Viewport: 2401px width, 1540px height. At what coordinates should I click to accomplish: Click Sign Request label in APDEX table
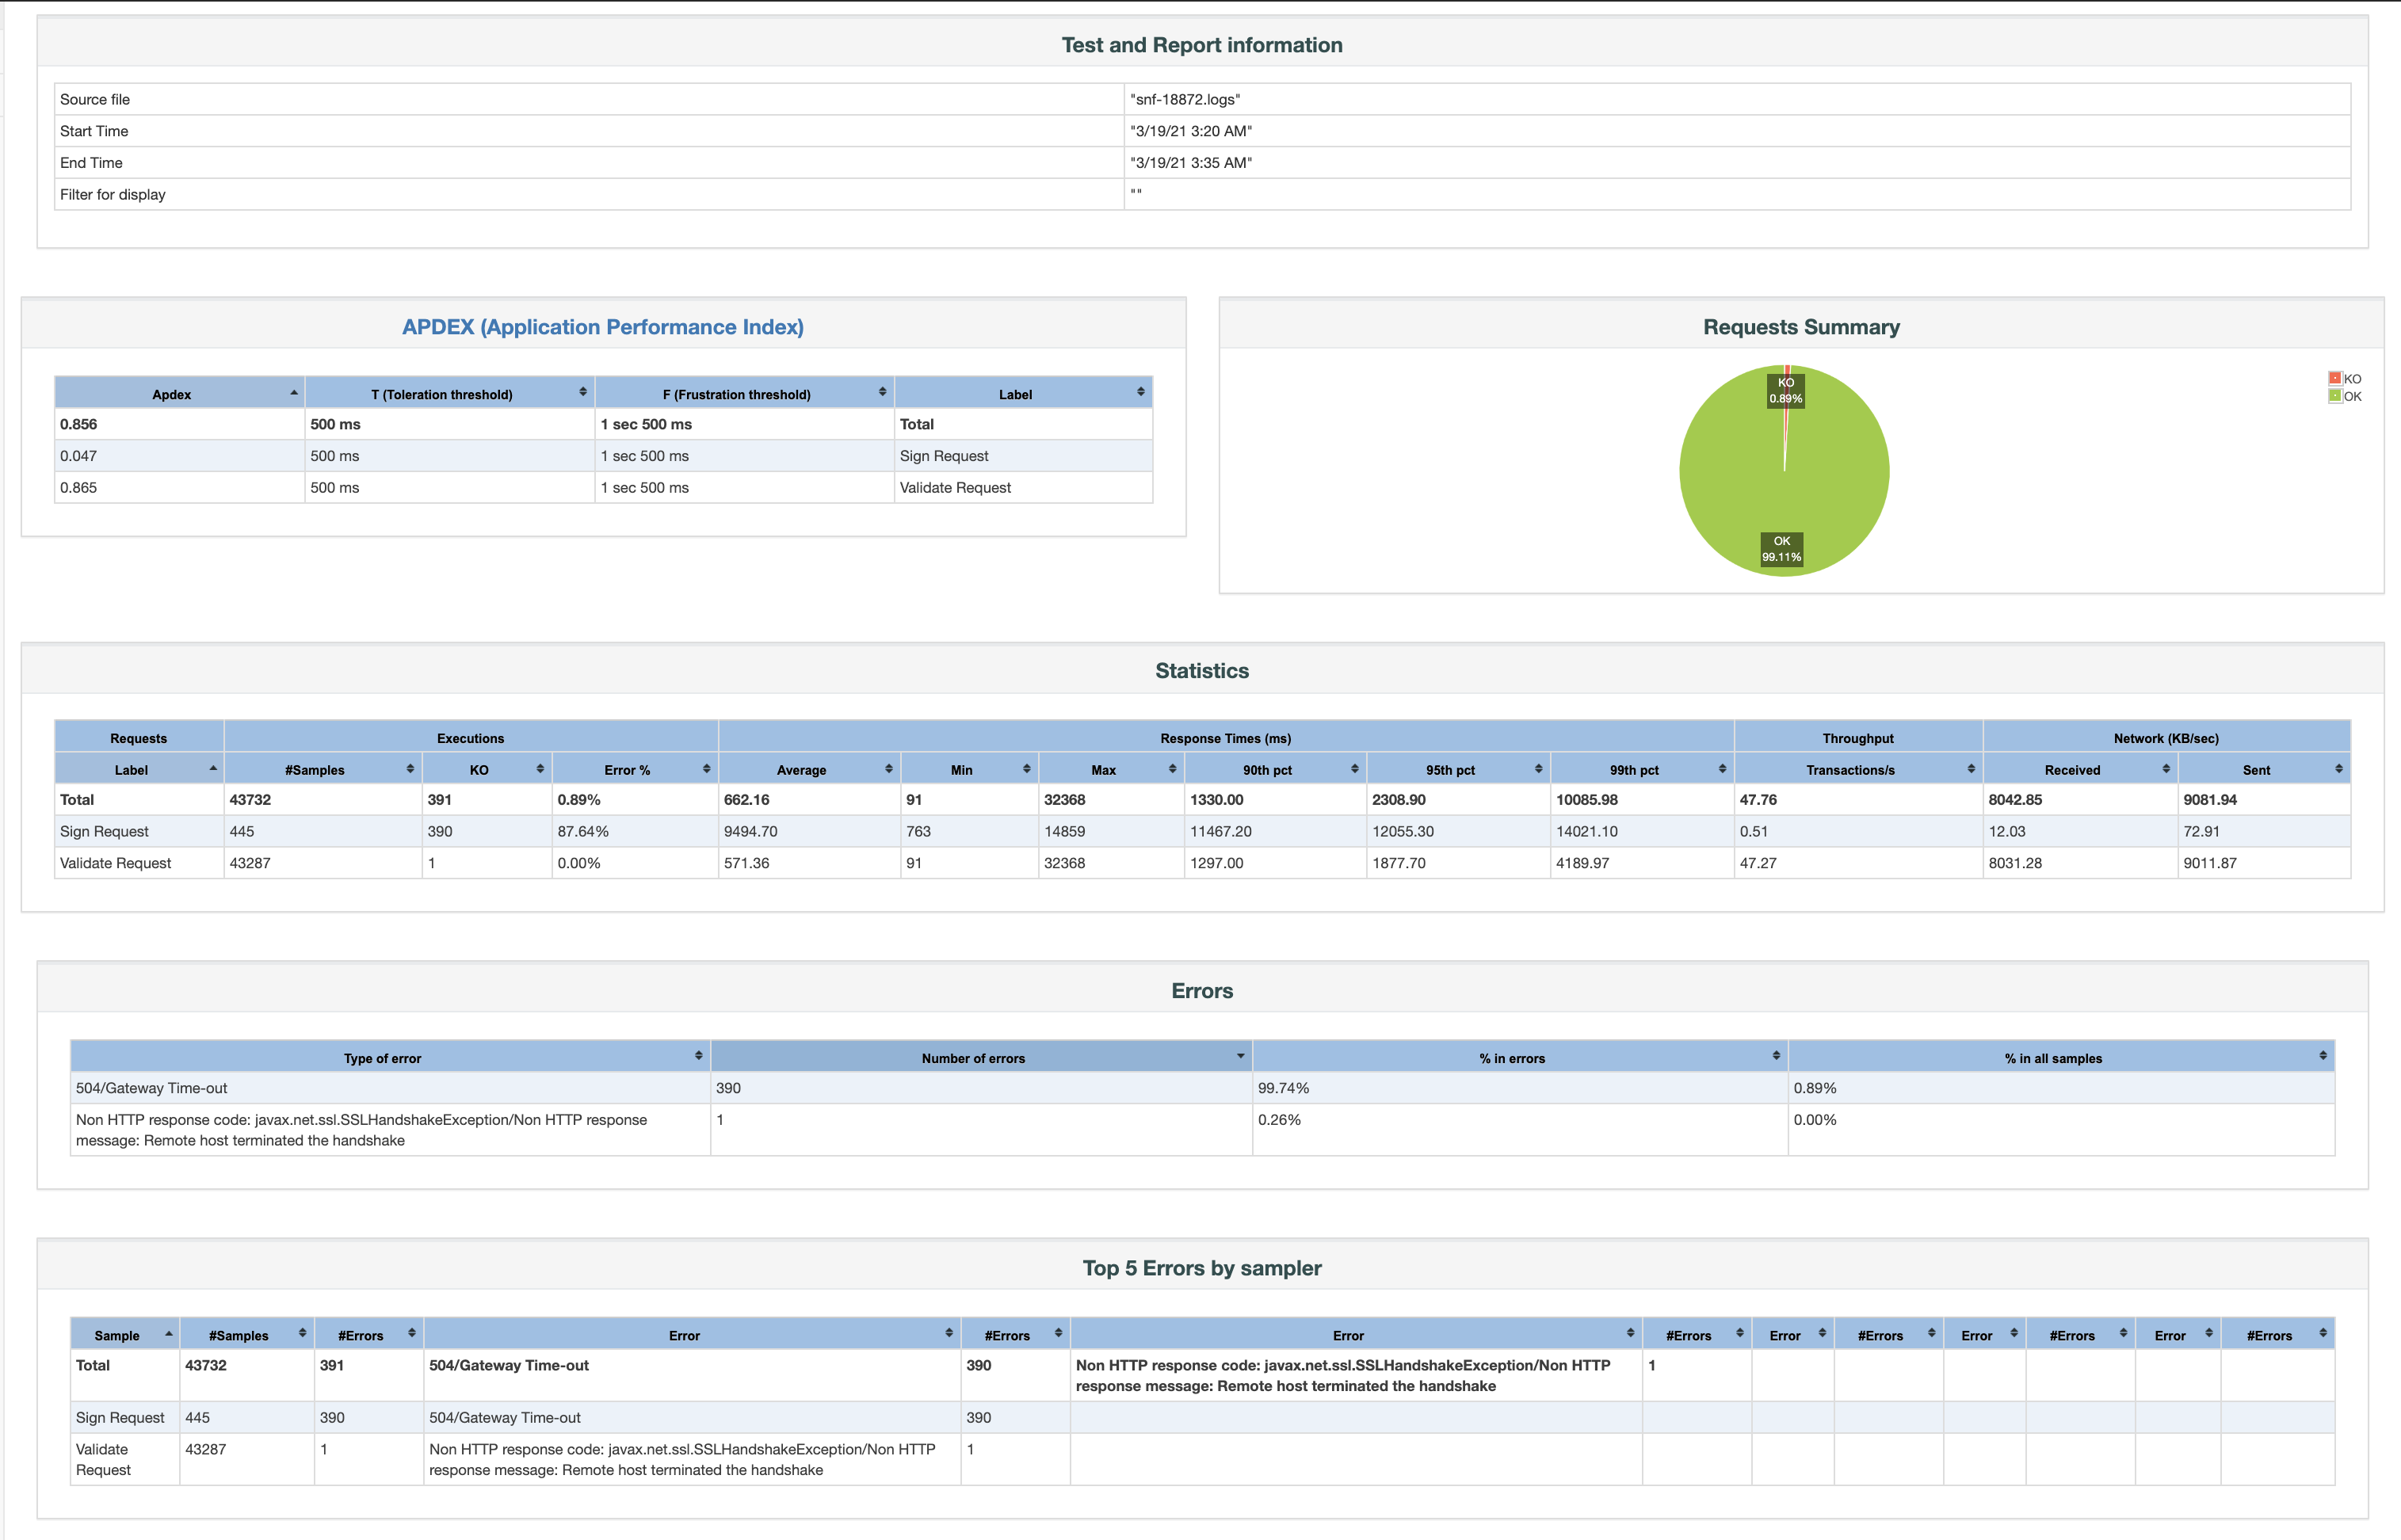(944, 456)
